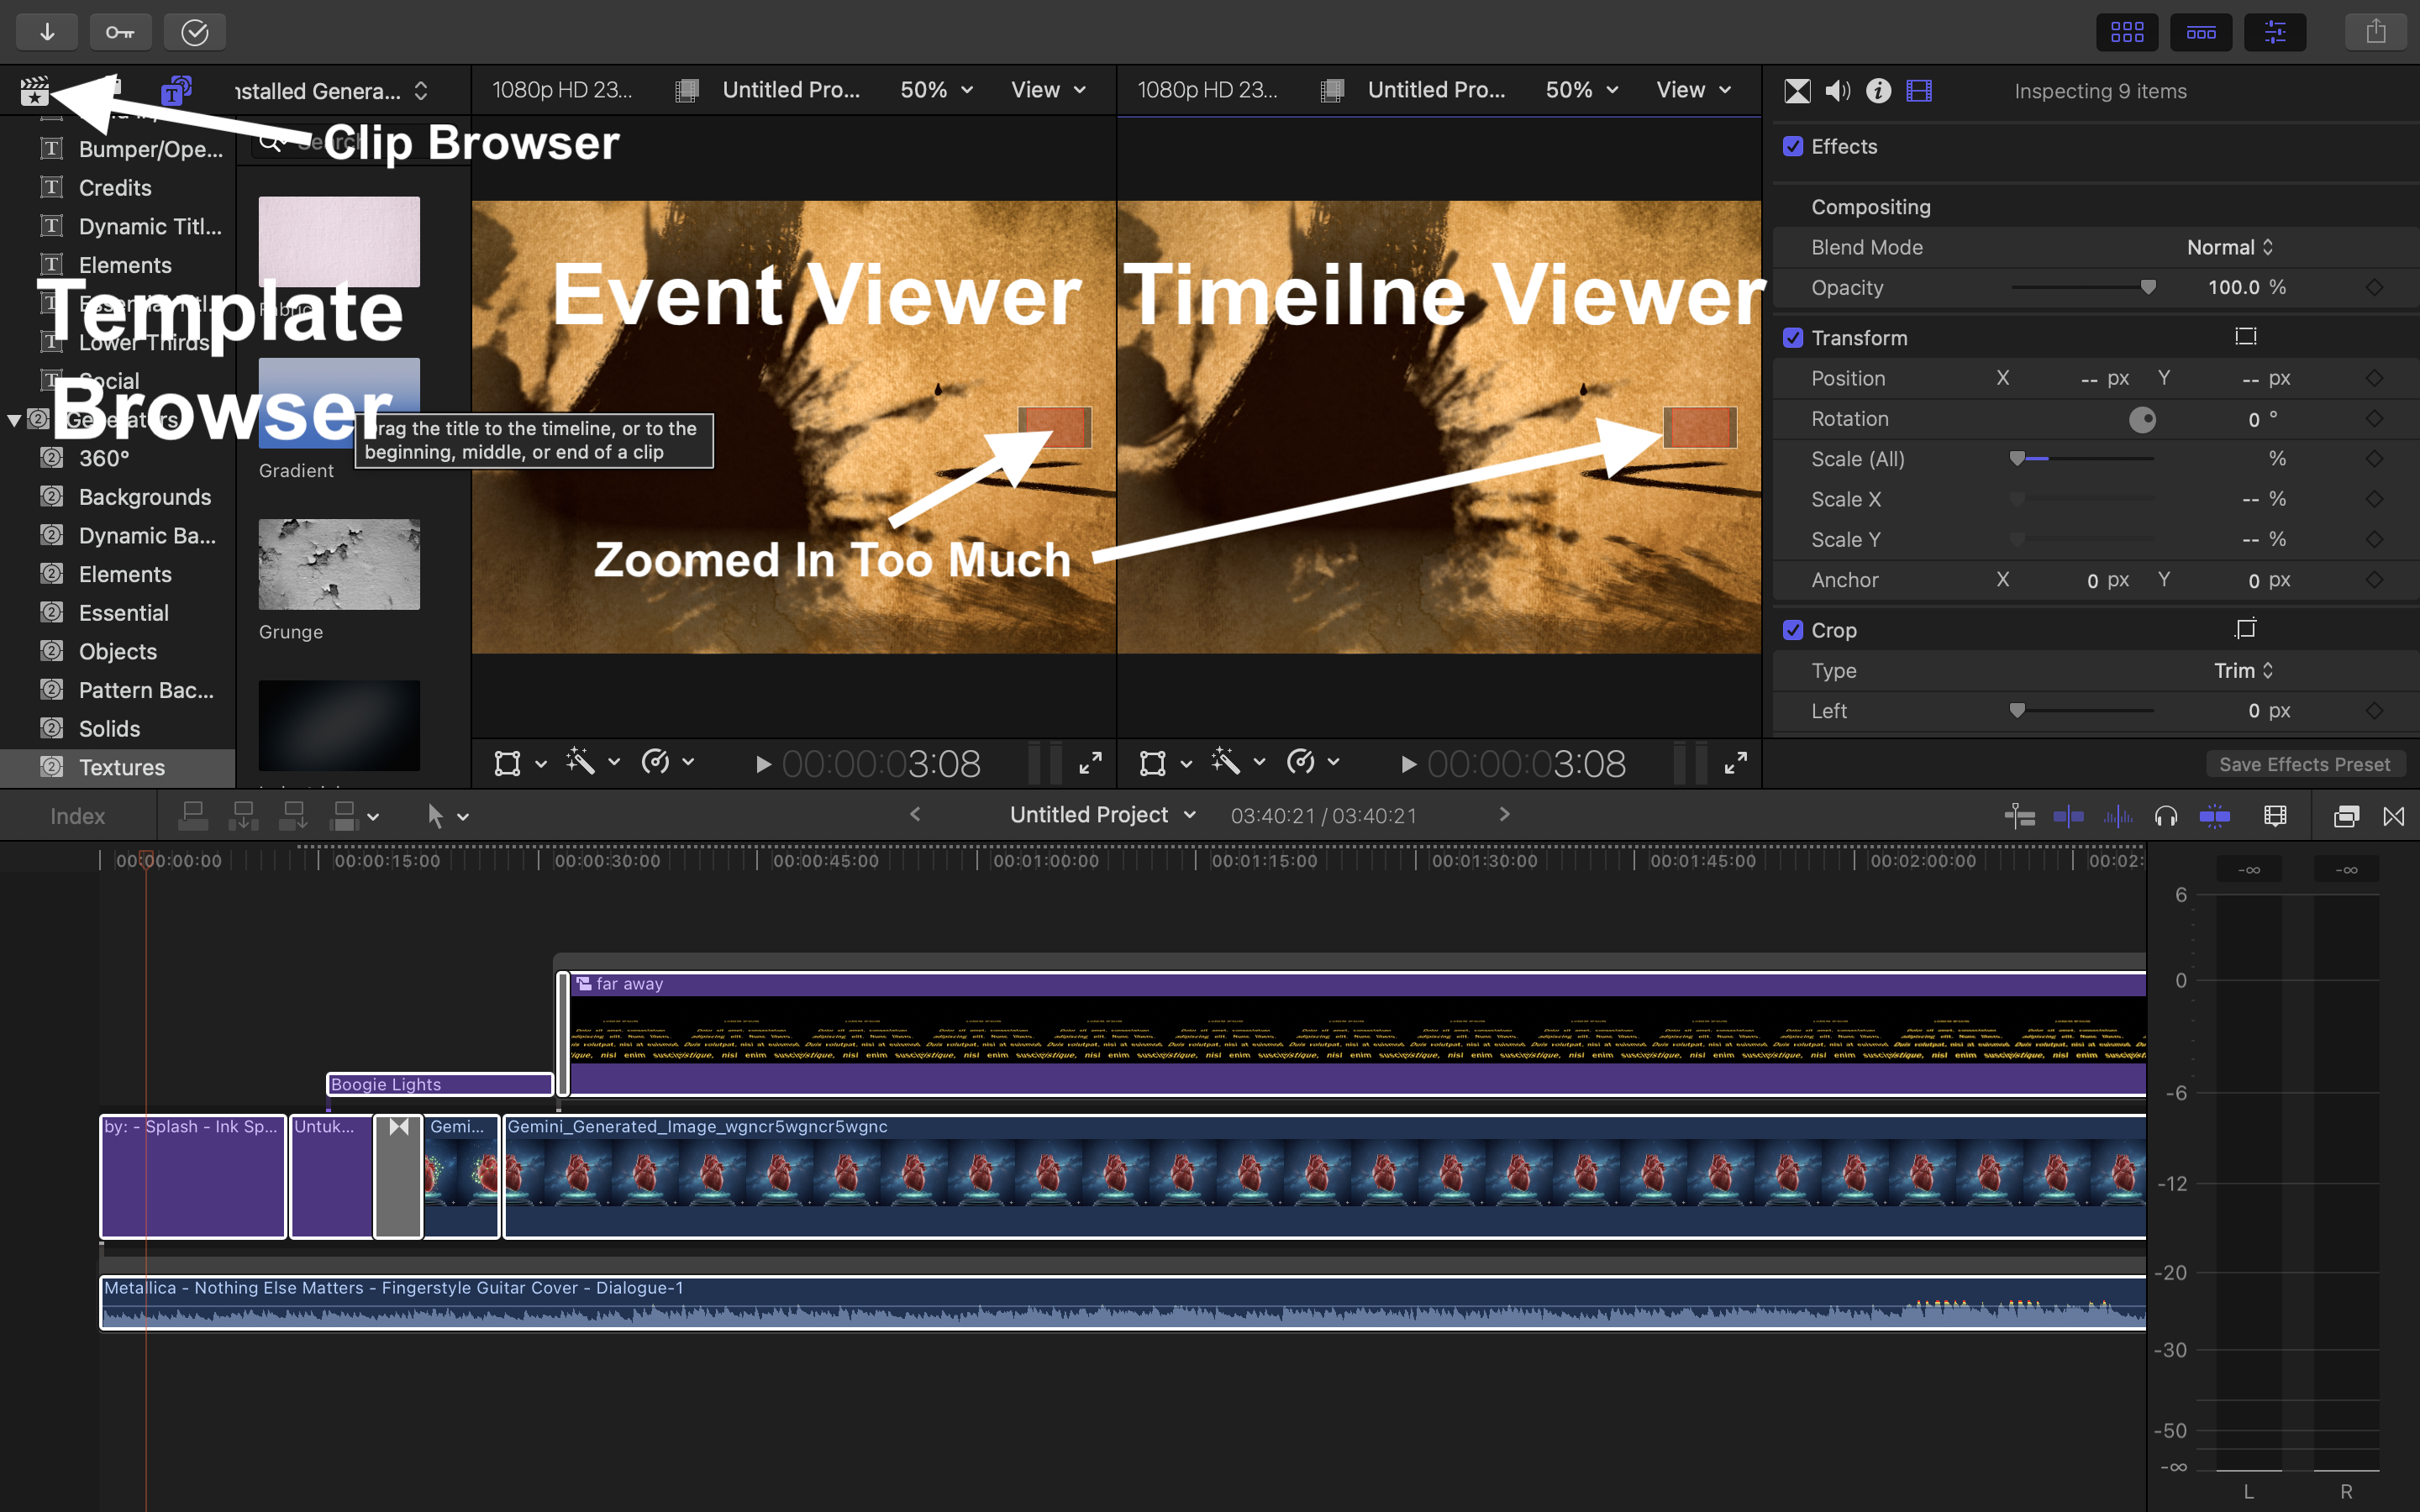The height and width of the screenshot is (1512, 2420).
Task: Uncheck the Effects checkbox
Action: point(1793,147)
